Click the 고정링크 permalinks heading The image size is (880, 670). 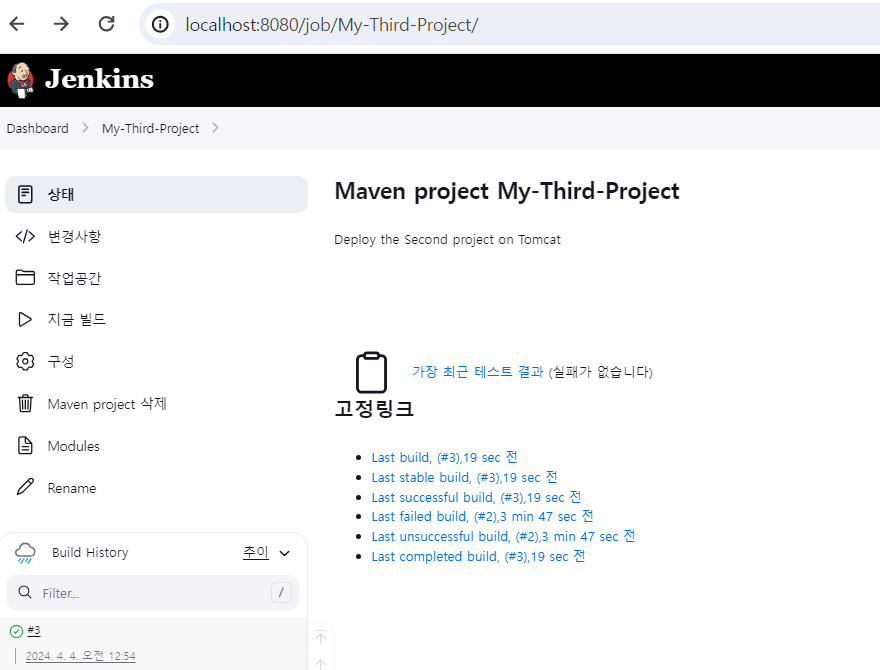pos(374,408)
